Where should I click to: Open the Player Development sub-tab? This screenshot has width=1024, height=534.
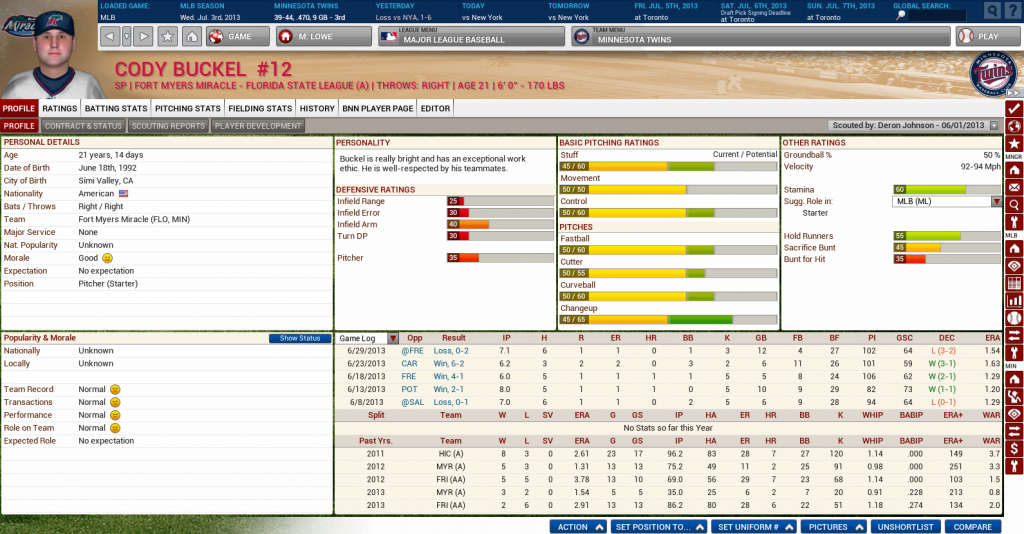257,126
